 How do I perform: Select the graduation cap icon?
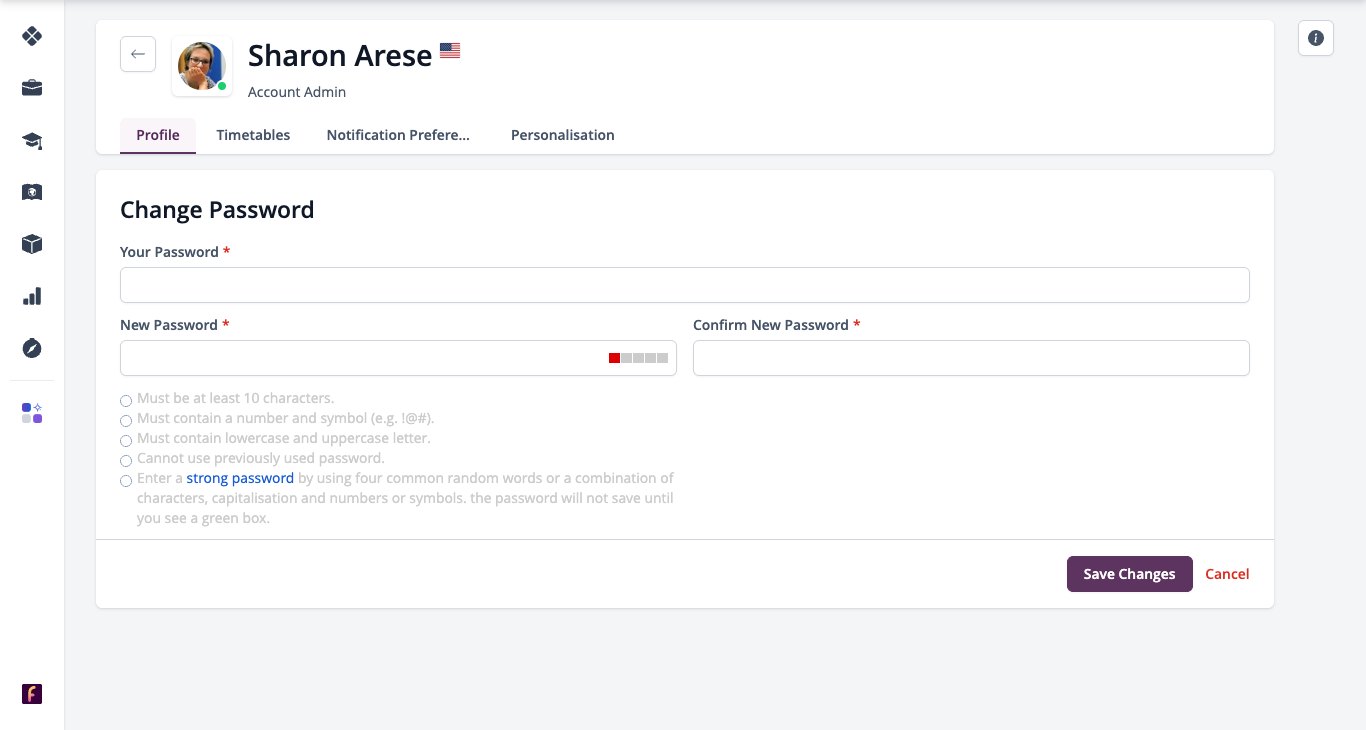32,140
